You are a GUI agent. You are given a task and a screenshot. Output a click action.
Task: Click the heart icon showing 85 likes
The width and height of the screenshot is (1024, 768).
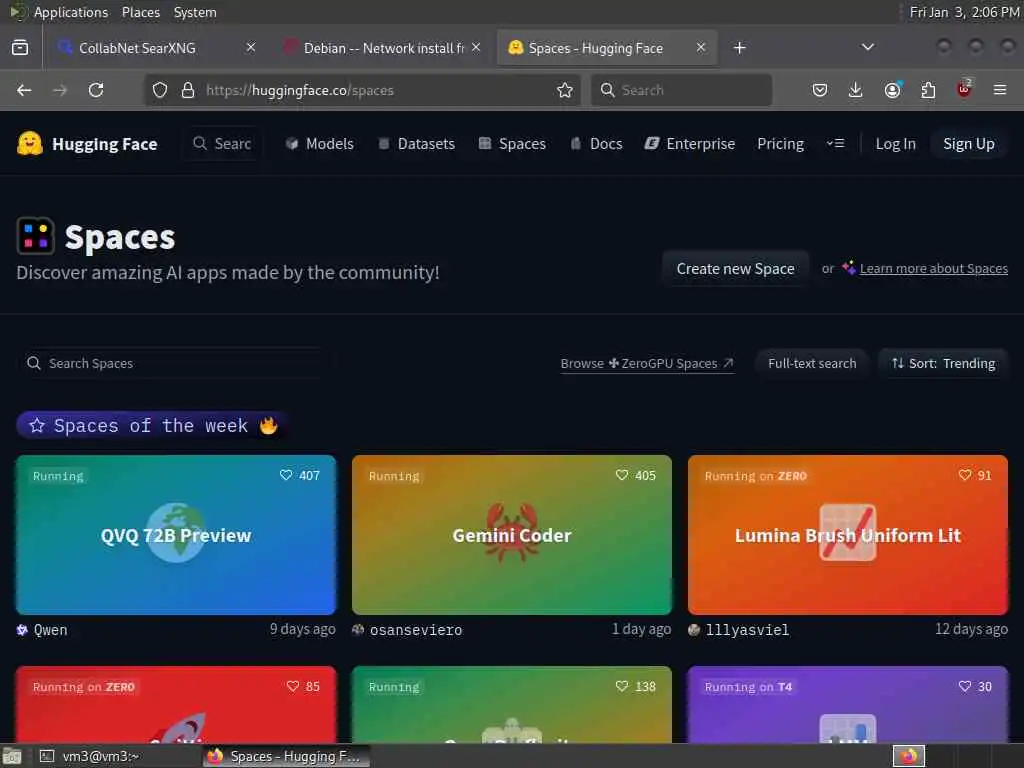point(293,686)
